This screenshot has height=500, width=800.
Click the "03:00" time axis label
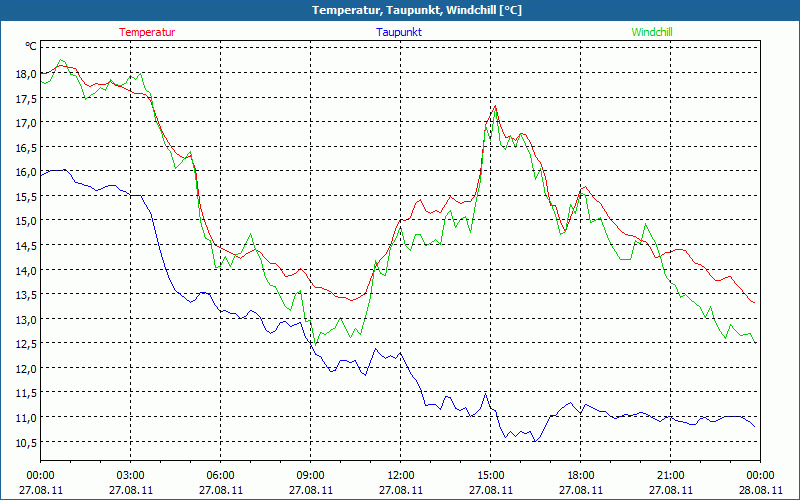(x=131, y=476)
